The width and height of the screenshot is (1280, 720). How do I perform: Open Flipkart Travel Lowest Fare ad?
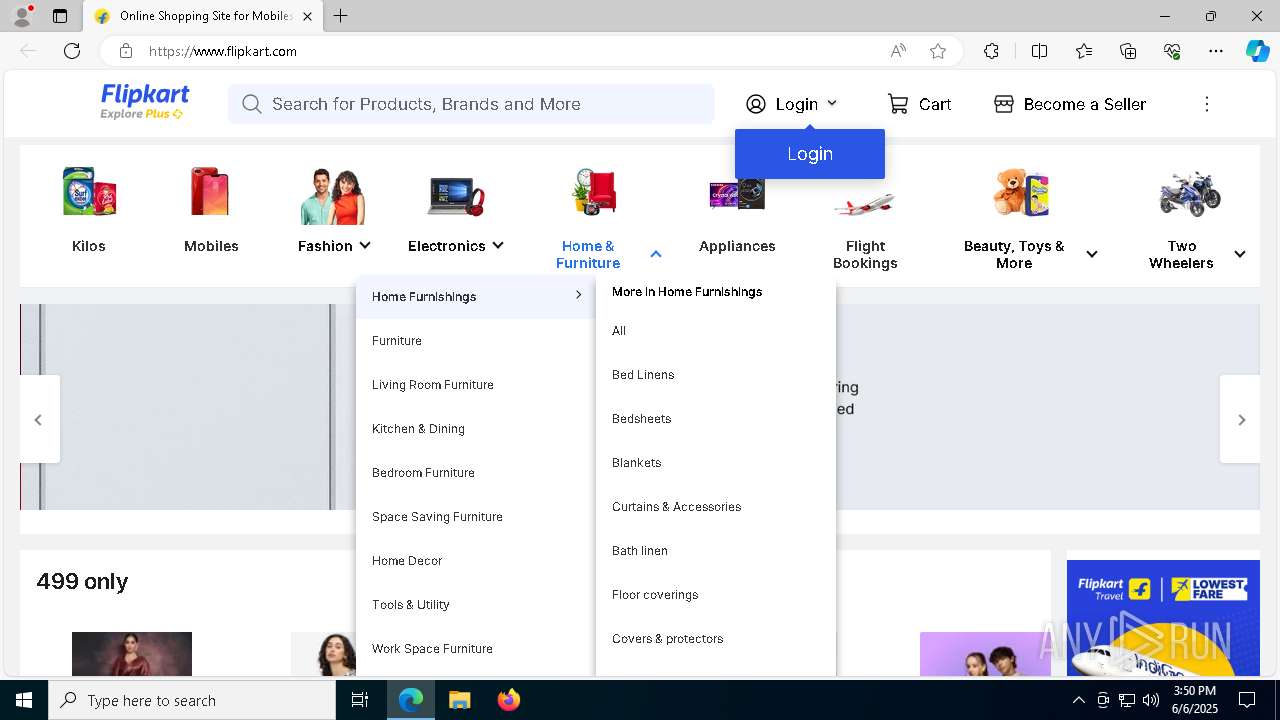click(x=1163, y=618)
